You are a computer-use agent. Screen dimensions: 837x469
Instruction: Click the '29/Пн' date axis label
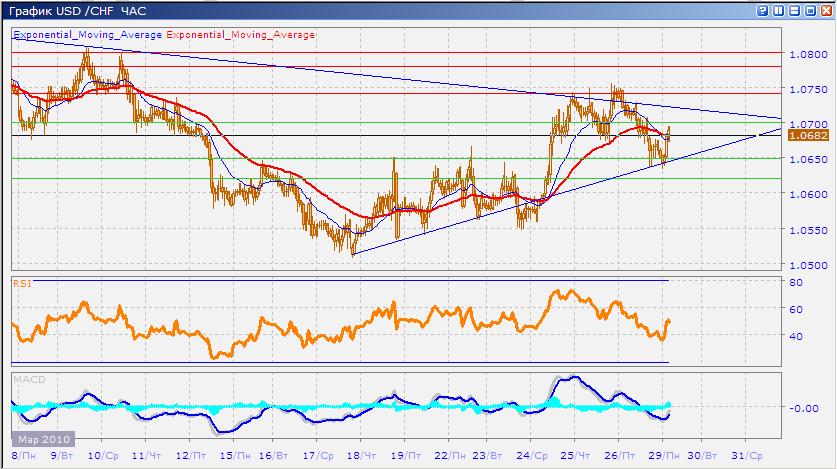coord(664,456)
